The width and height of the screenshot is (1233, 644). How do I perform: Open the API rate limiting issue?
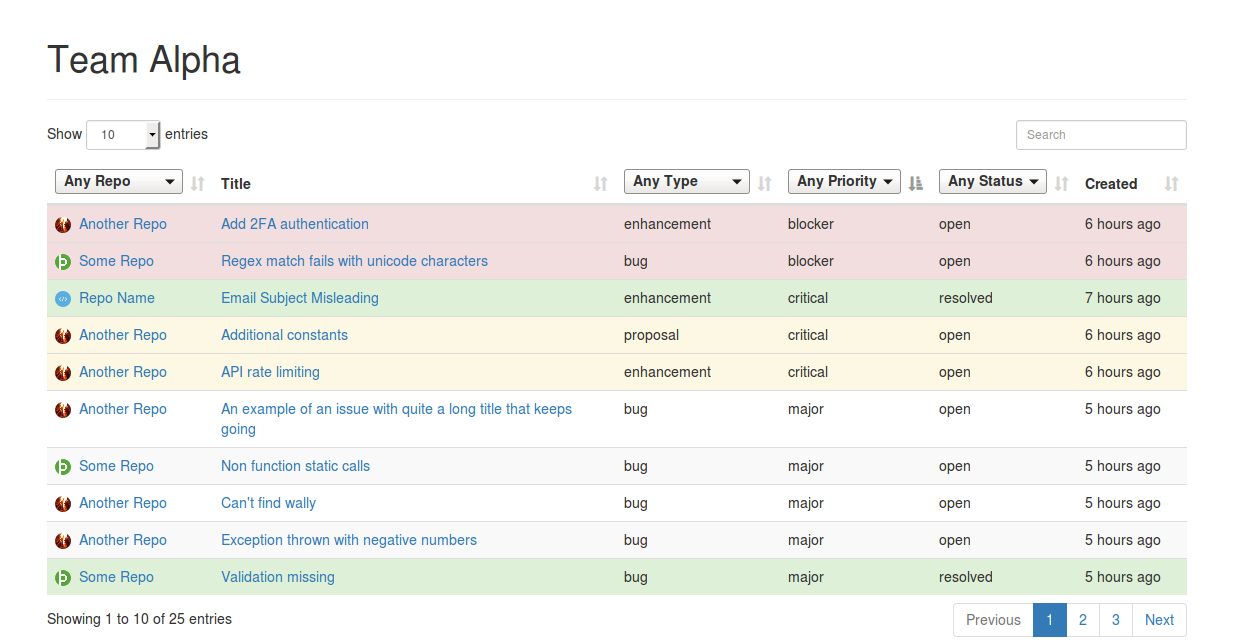tap(270, 372)
